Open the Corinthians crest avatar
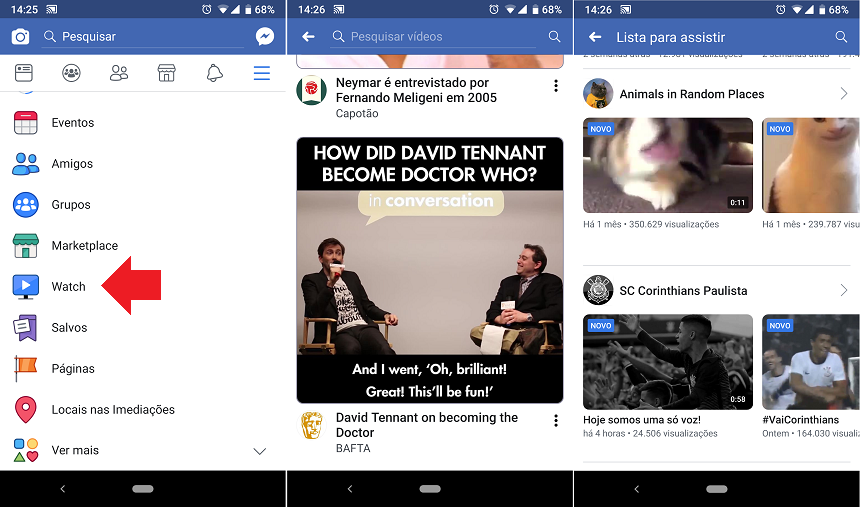Screen dimensions: 860x507 (x=598, y=290)
